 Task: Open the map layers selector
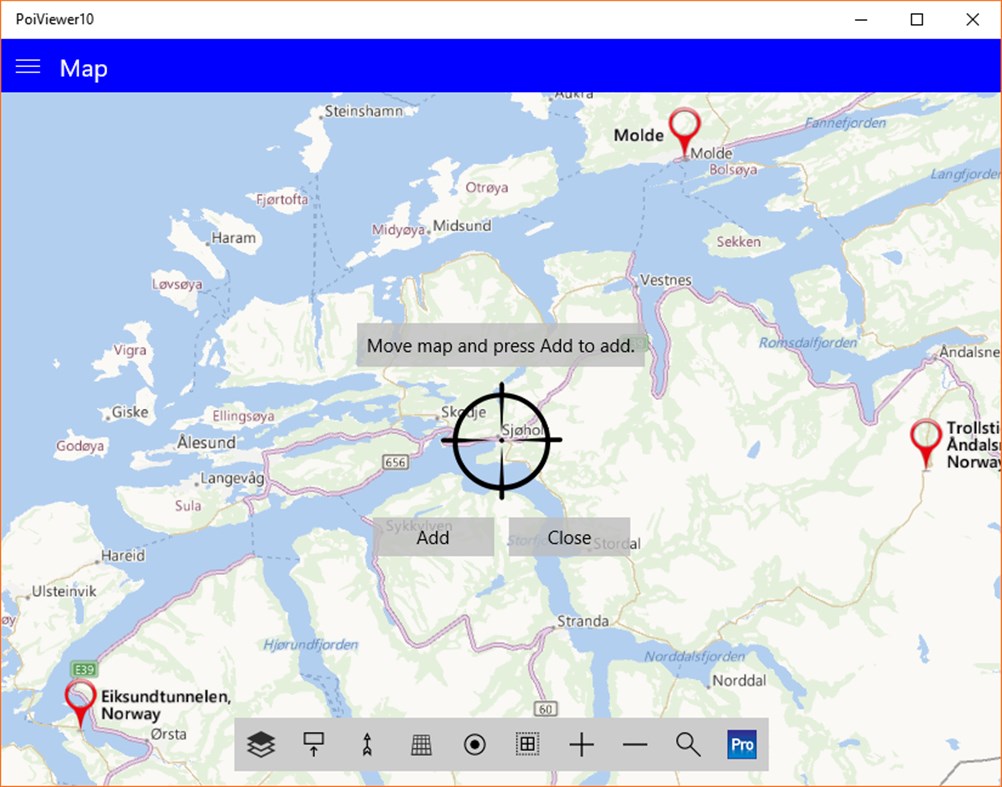point(260,744)
